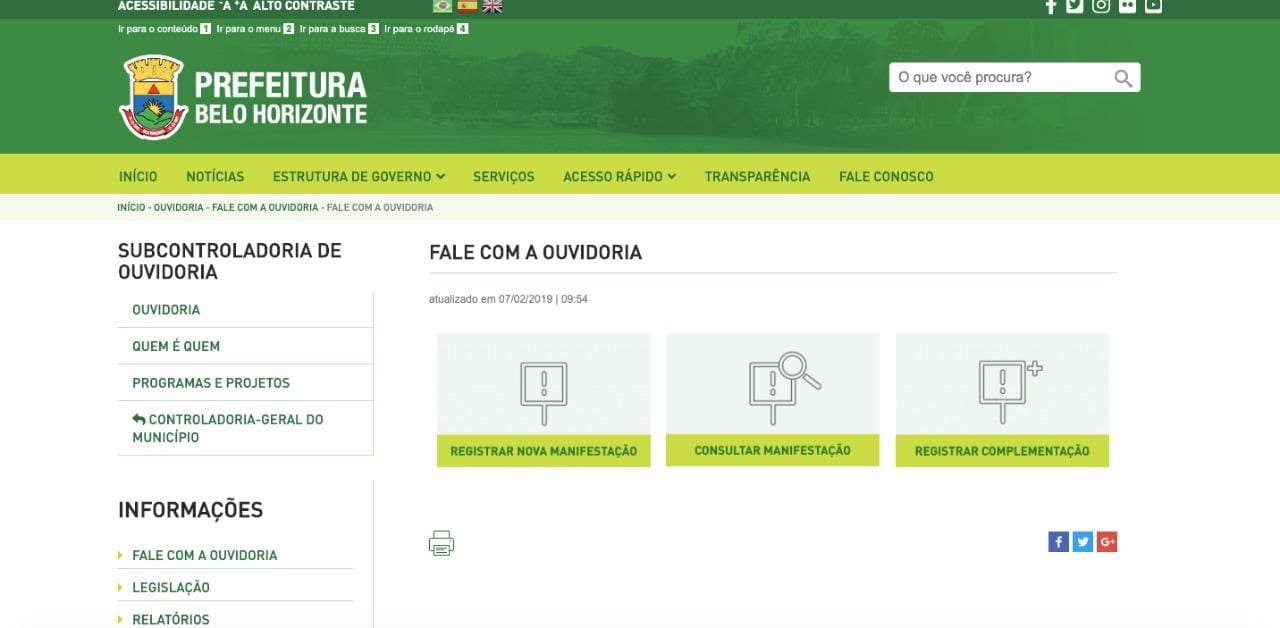1280x628 pixels.
Task: Click Registrar Complementação button
Action: coord(1002,451)
